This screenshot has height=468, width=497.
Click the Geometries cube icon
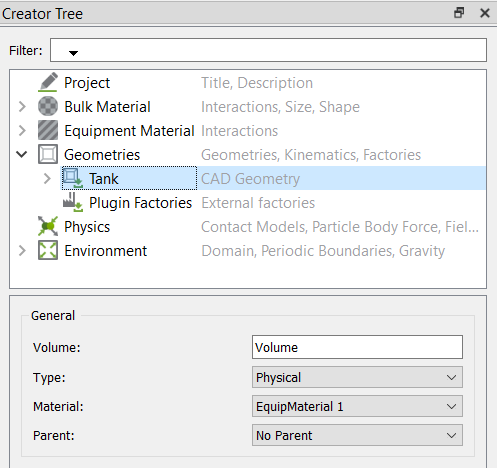[x=48, y=154]
